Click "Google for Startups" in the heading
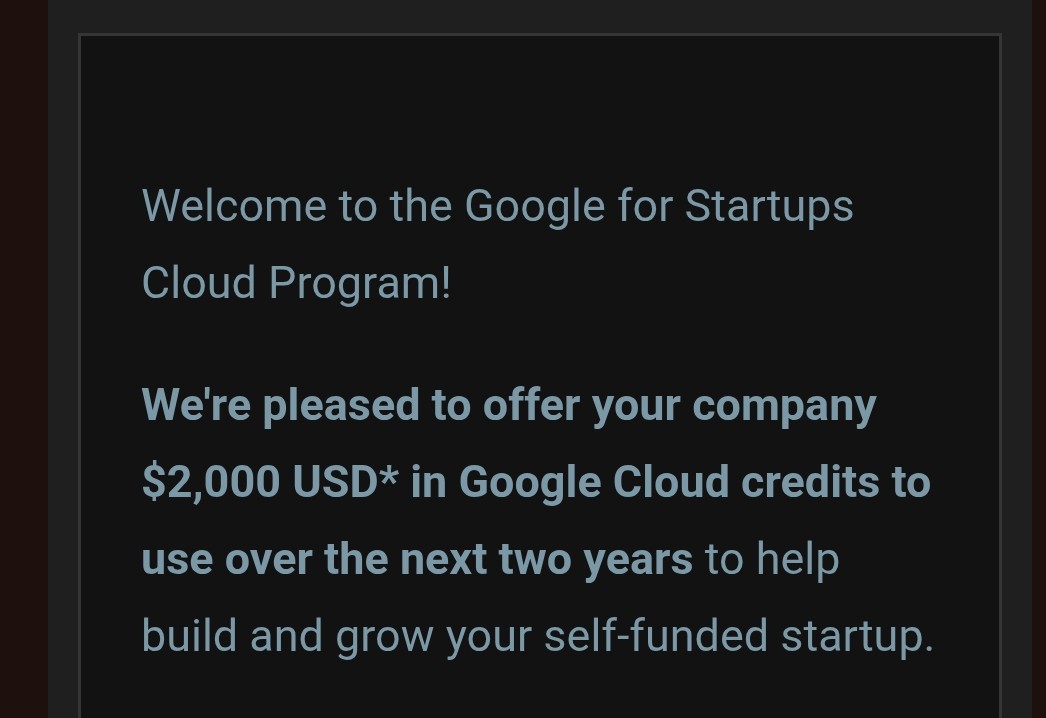 click(658, 207)
